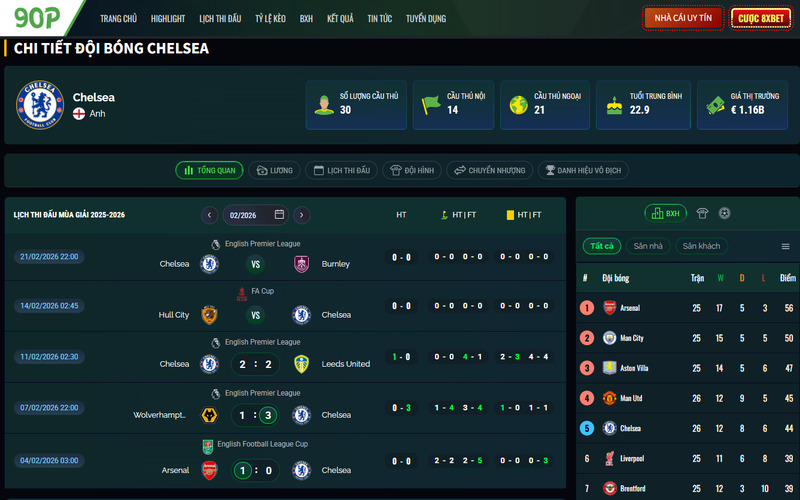Switch to the Chuyển nhượng tab
This screenshot has width=800, height=500.
[489, 171]
